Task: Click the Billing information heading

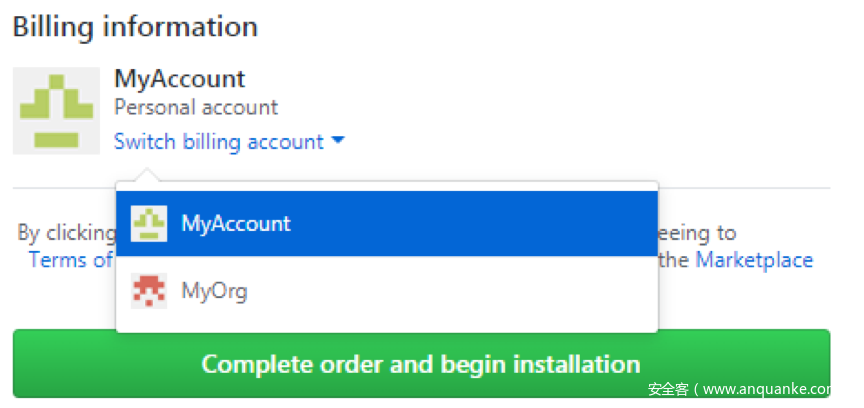Action: pos(135,27)
